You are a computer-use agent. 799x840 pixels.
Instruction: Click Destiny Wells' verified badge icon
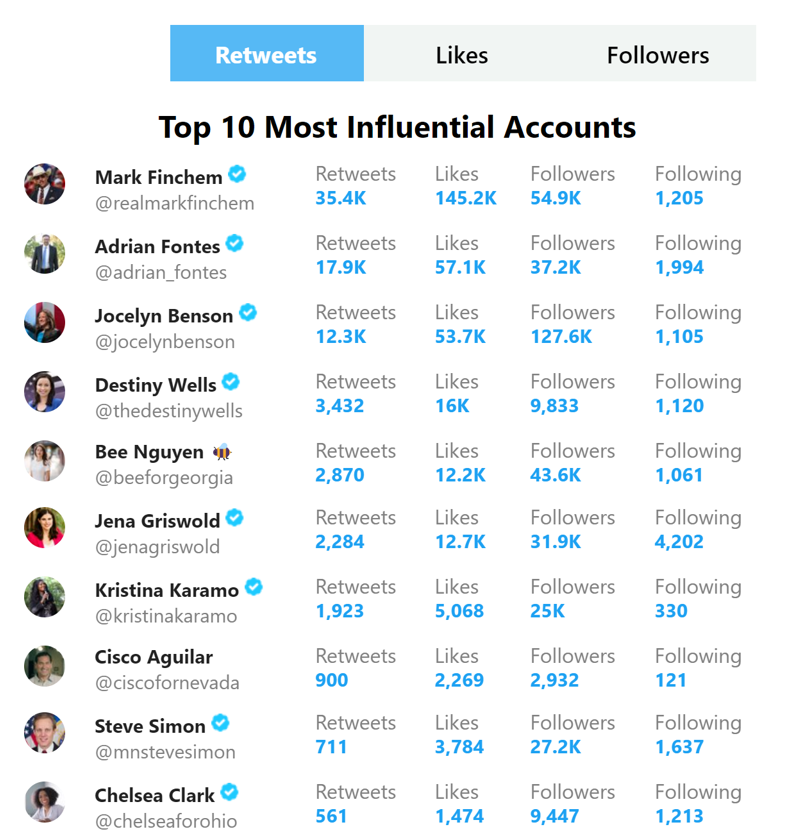pos(230,381)
